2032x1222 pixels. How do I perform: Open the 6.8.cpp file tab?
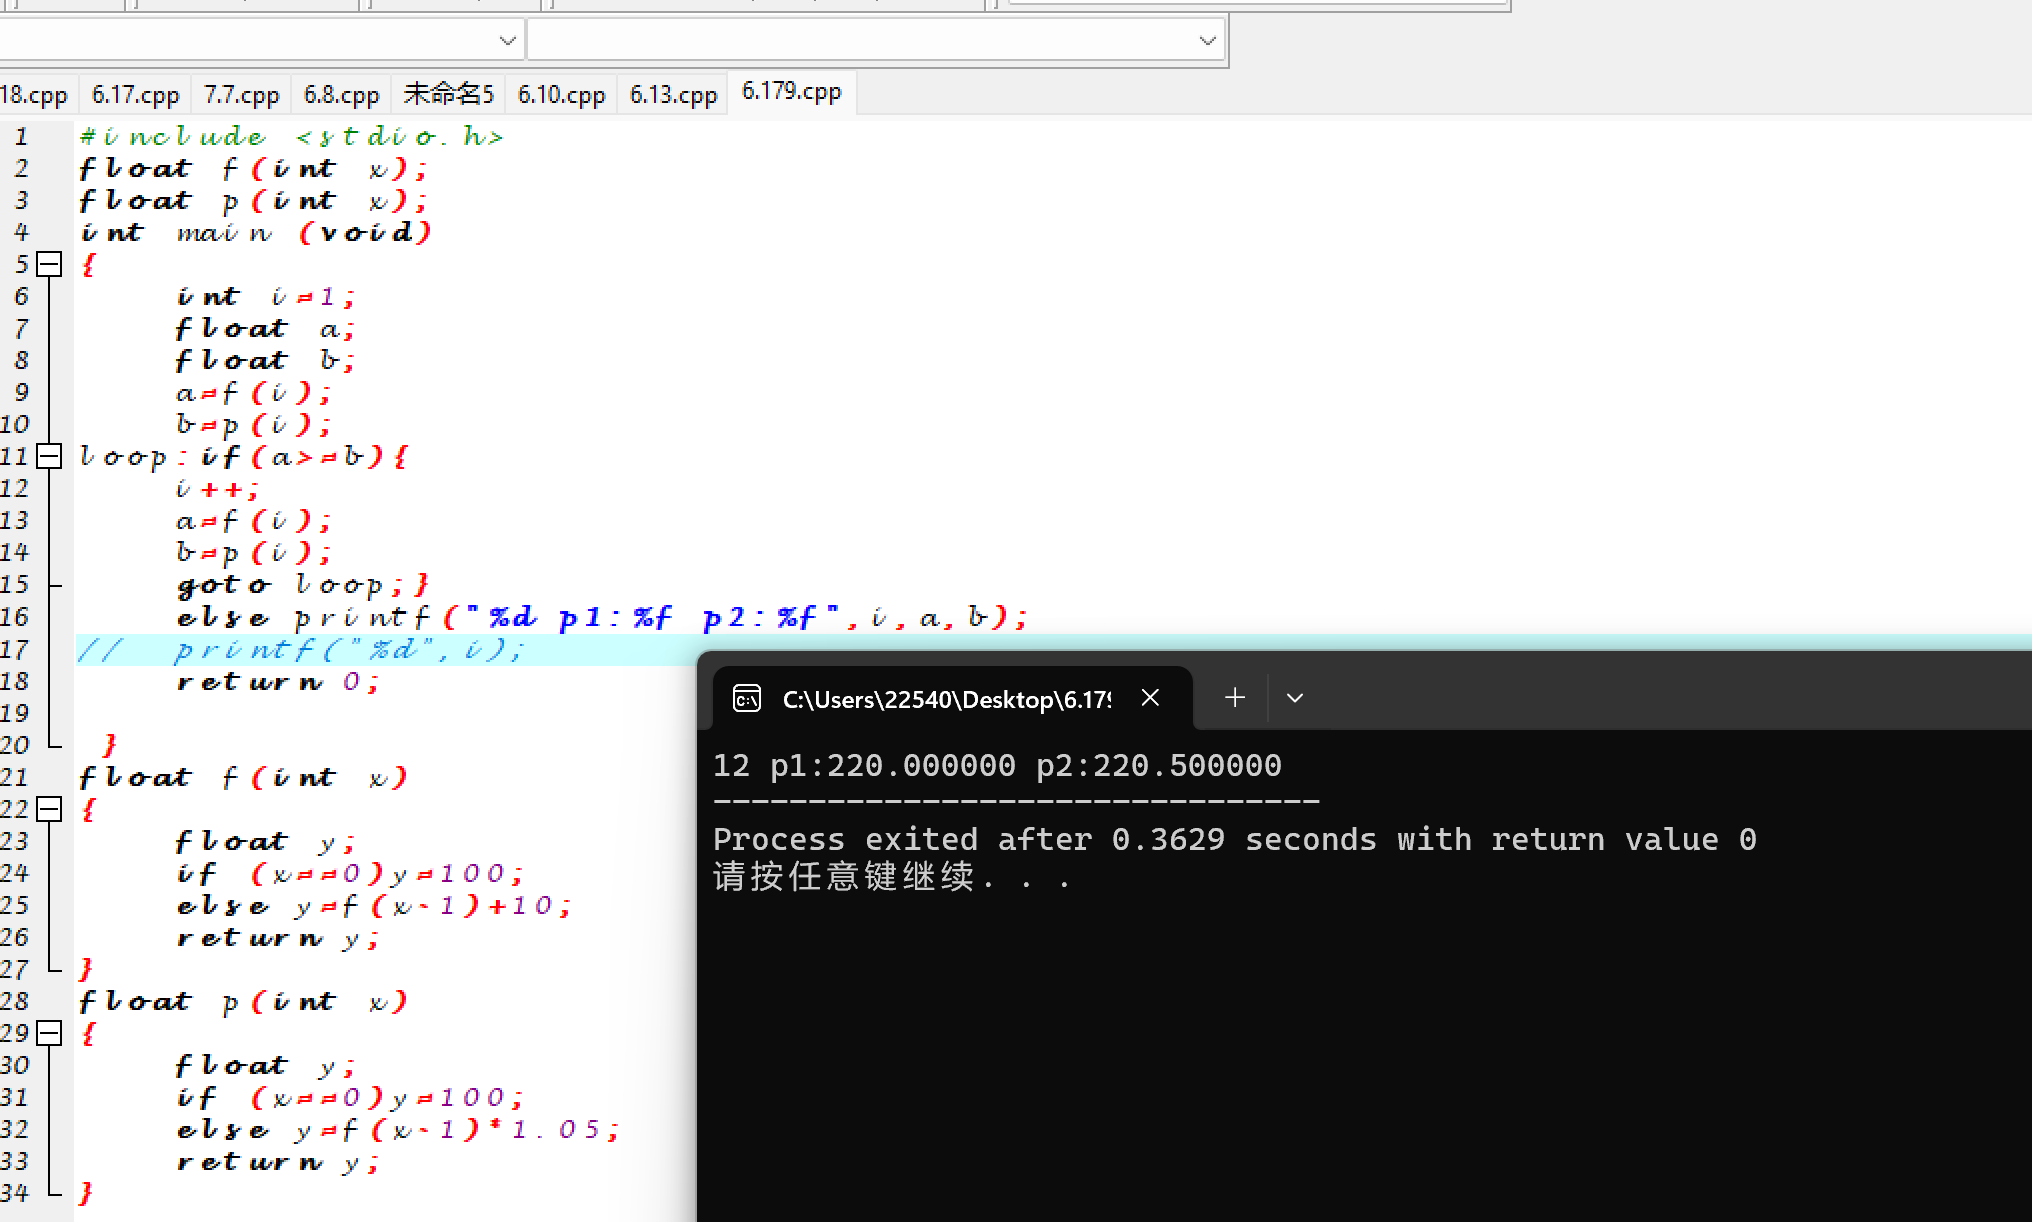[x=341, y=95]
